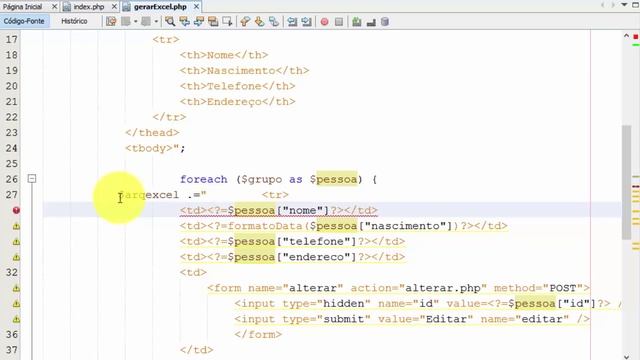The image size is (640, 360).
Task: Click the green toolbar icon after macro buttons
Action: click(357, 22)
